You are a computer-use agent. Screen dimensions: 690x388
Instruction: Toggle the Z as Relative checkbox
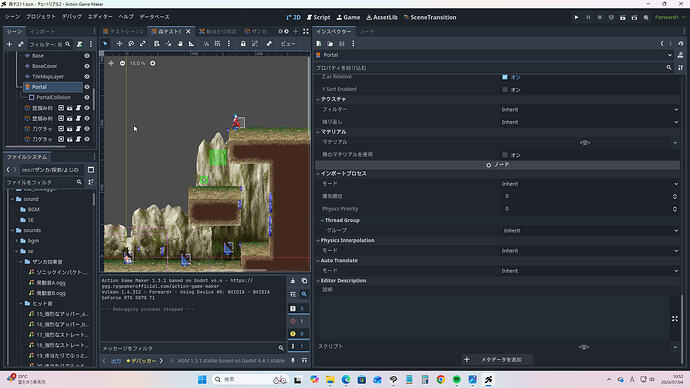click(x=505, y=77)
